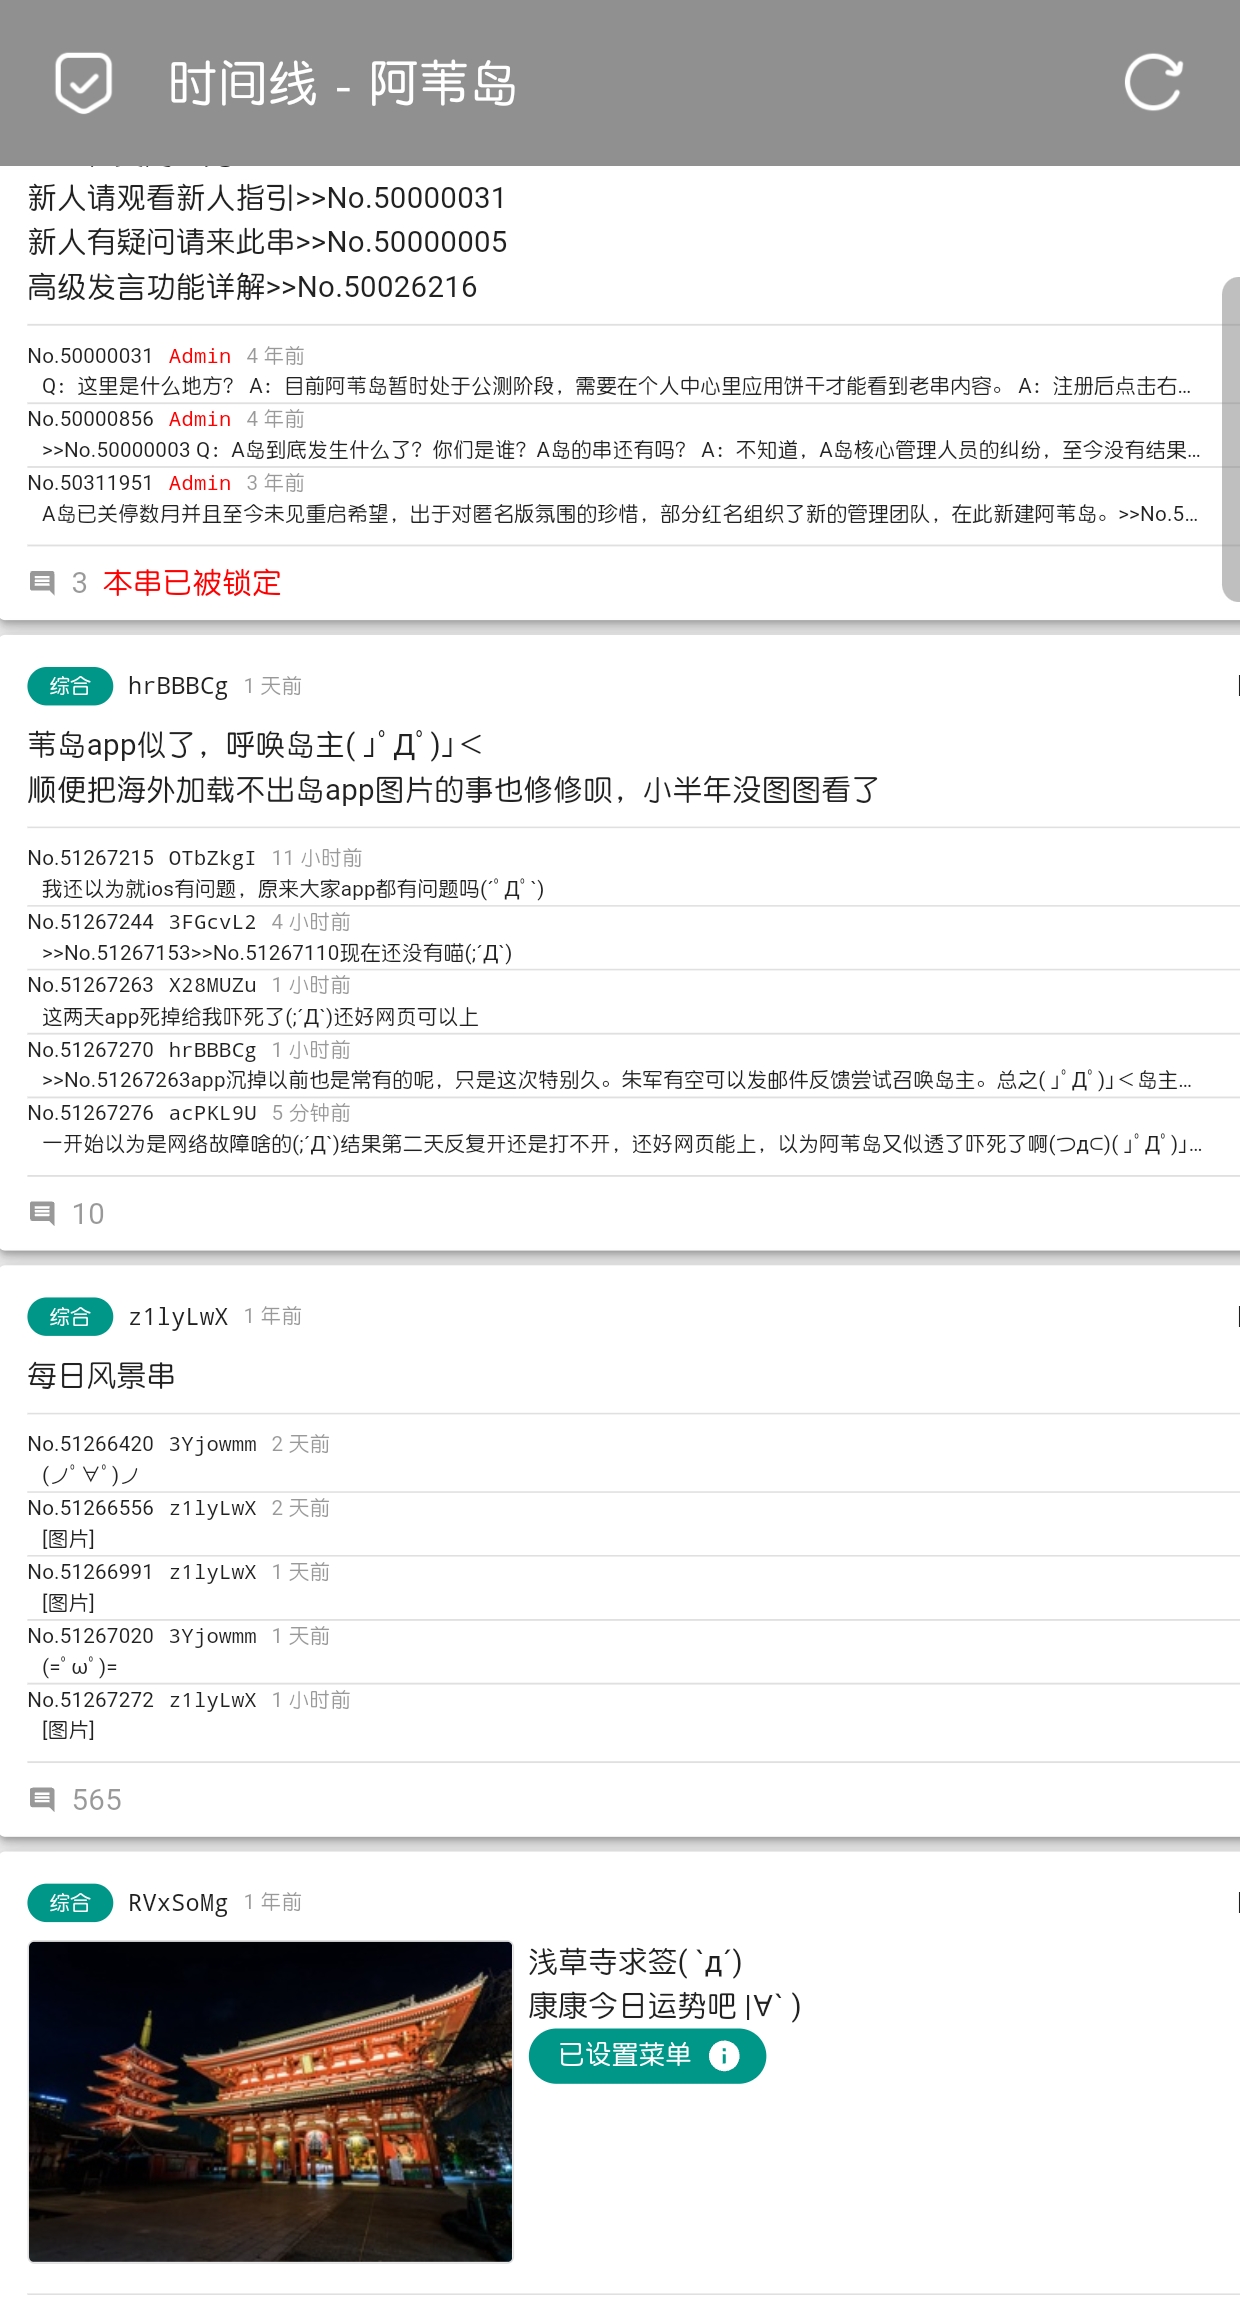Viewport: 1240px width, 2311px height.
Task: Open reply No.51267276 by acPKL9U
Action: pyautogui.click(x=620, y=1130)
